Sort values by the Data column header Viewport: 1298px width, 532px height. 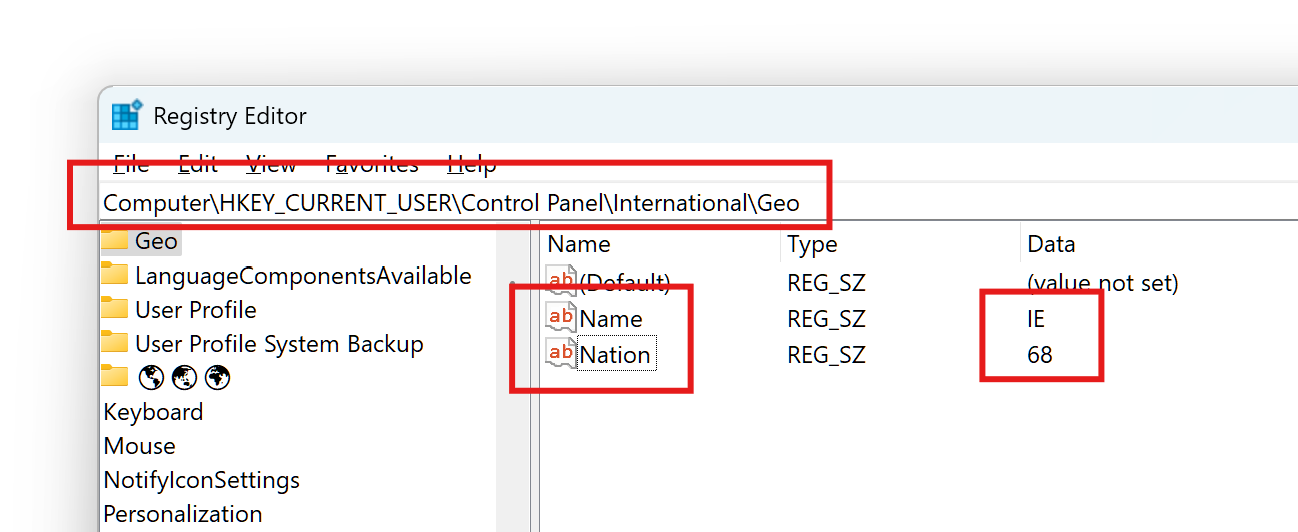(1051, 244)
